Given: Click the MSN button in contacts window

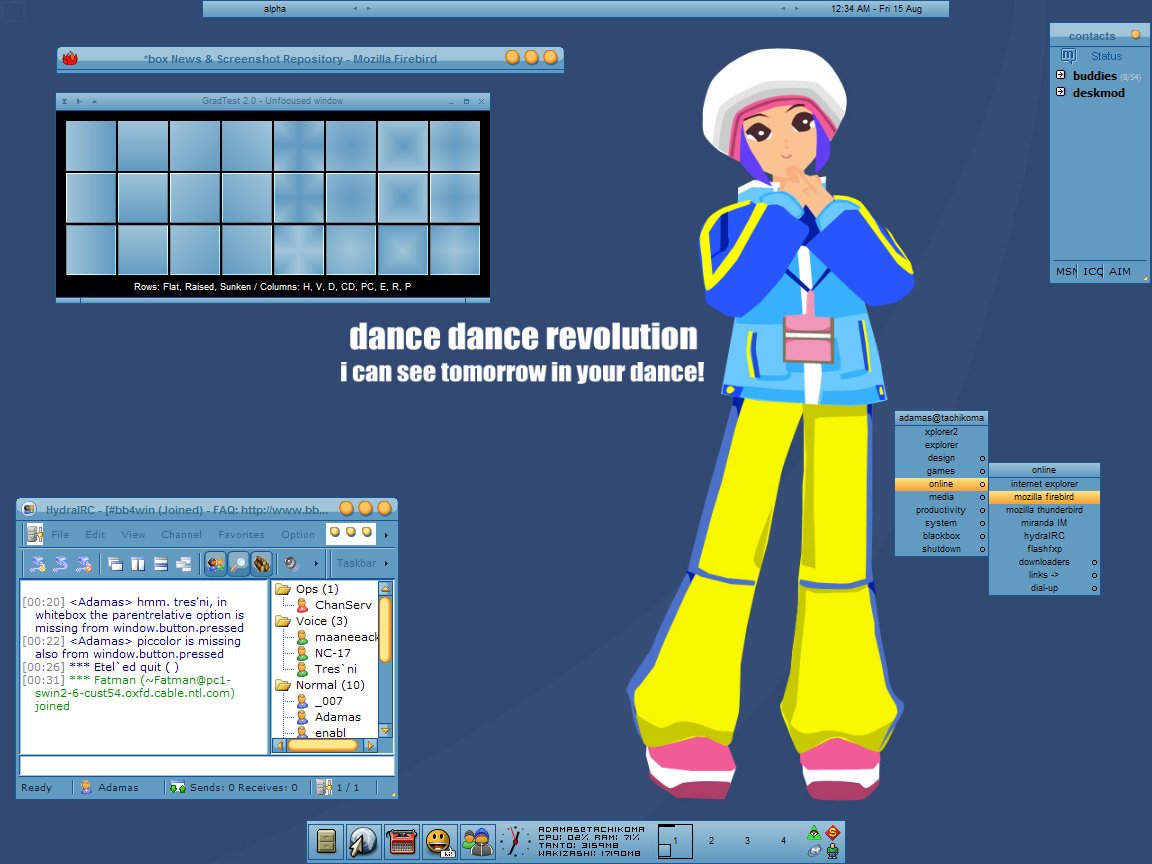Looking at the screenshot, I should [1067, 271].
